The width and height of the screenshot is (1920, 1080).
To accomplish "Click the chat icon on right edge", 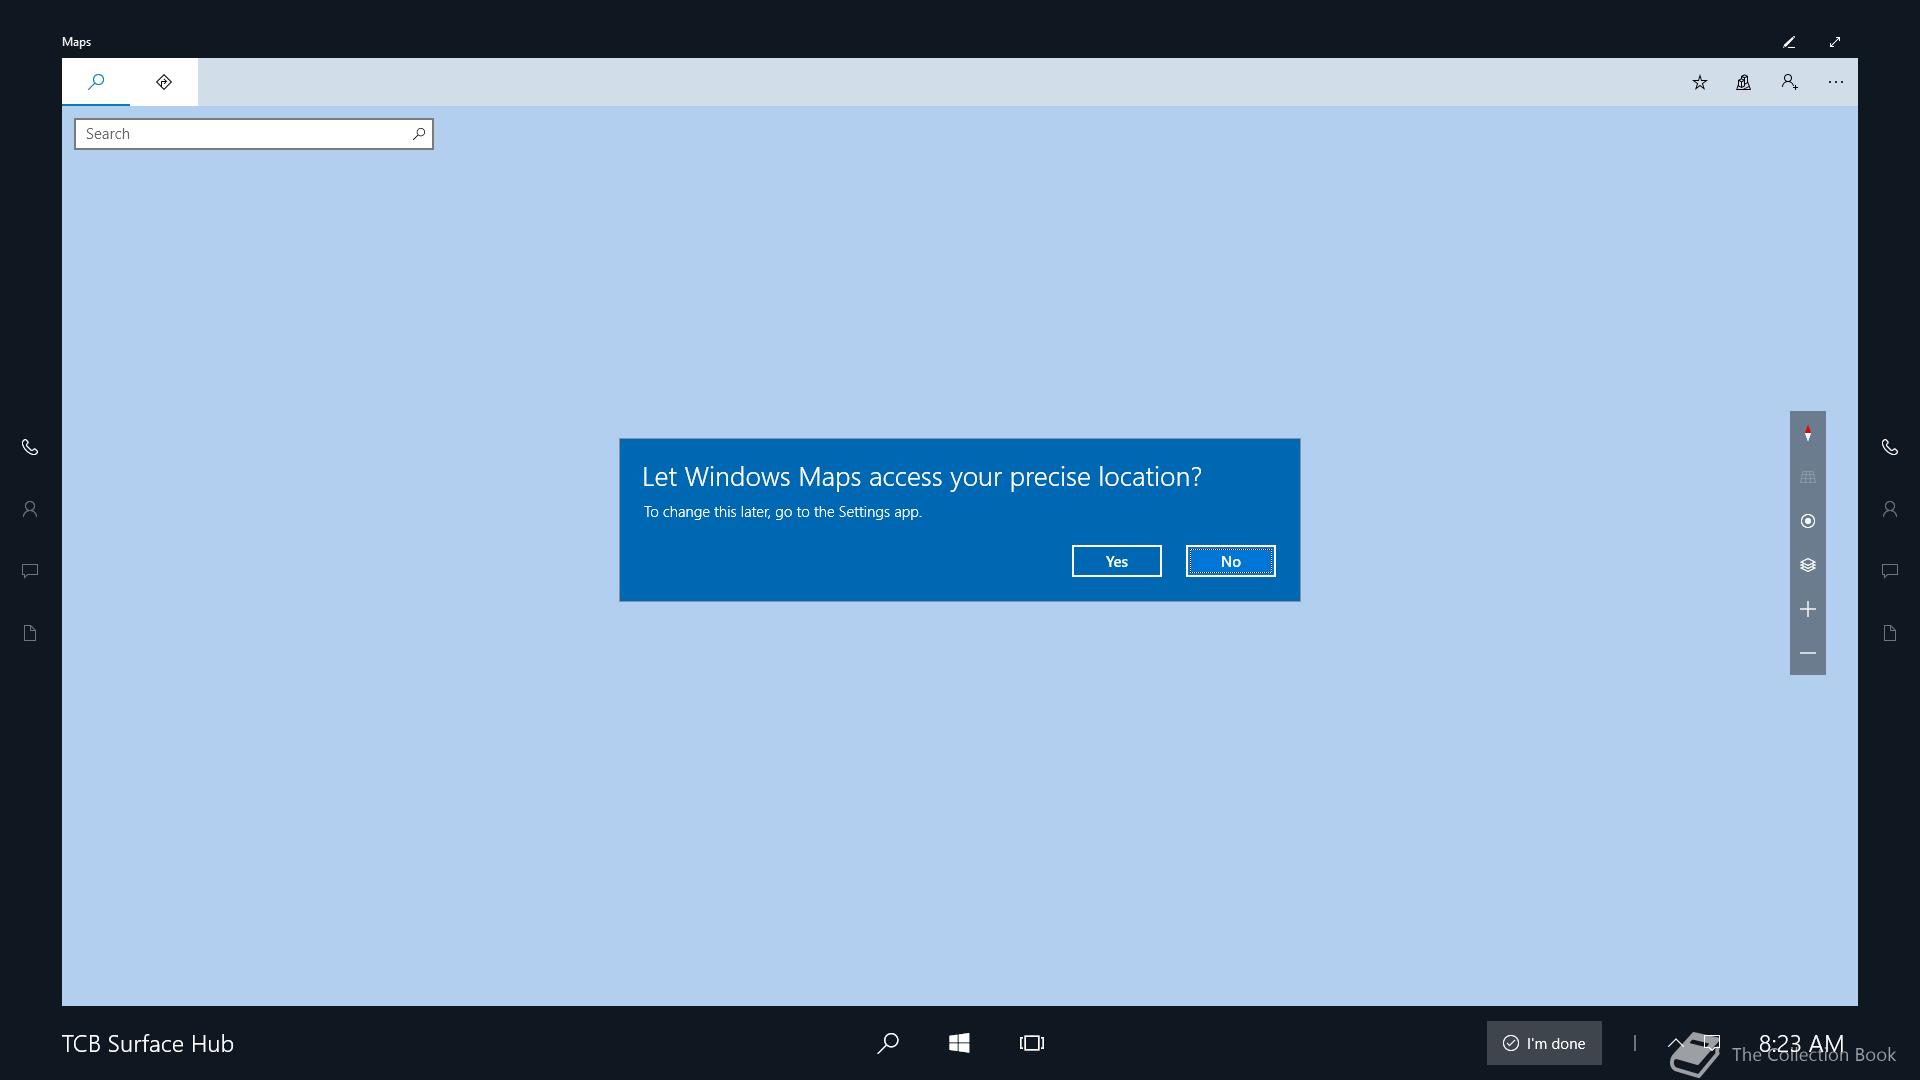I will [x=1890, y=571].
